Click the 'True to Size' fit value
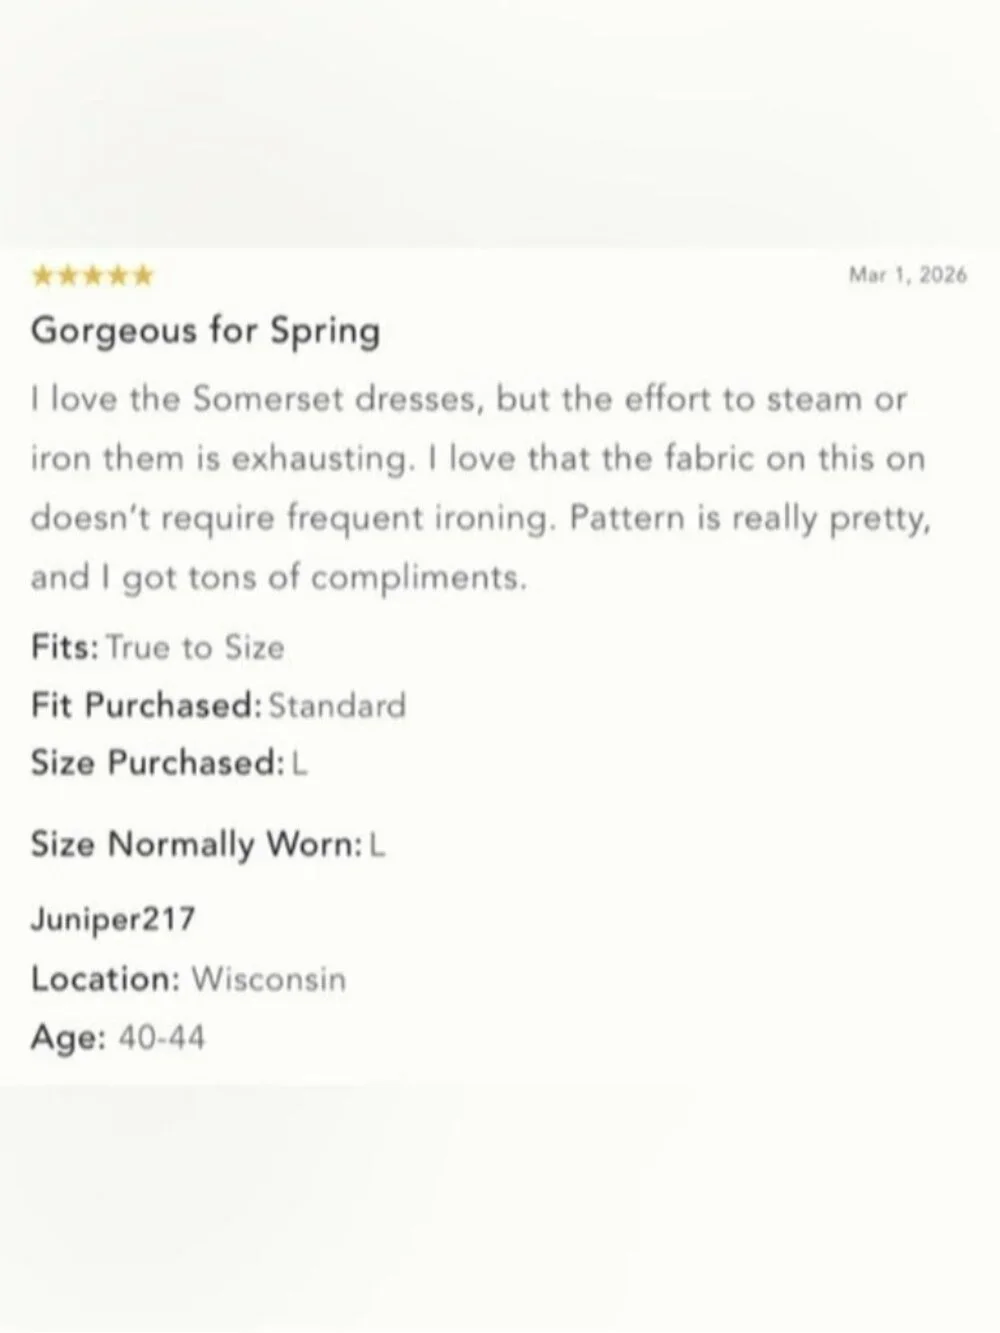This screenshot has height=1333, width=1000. tap(195, 648)
